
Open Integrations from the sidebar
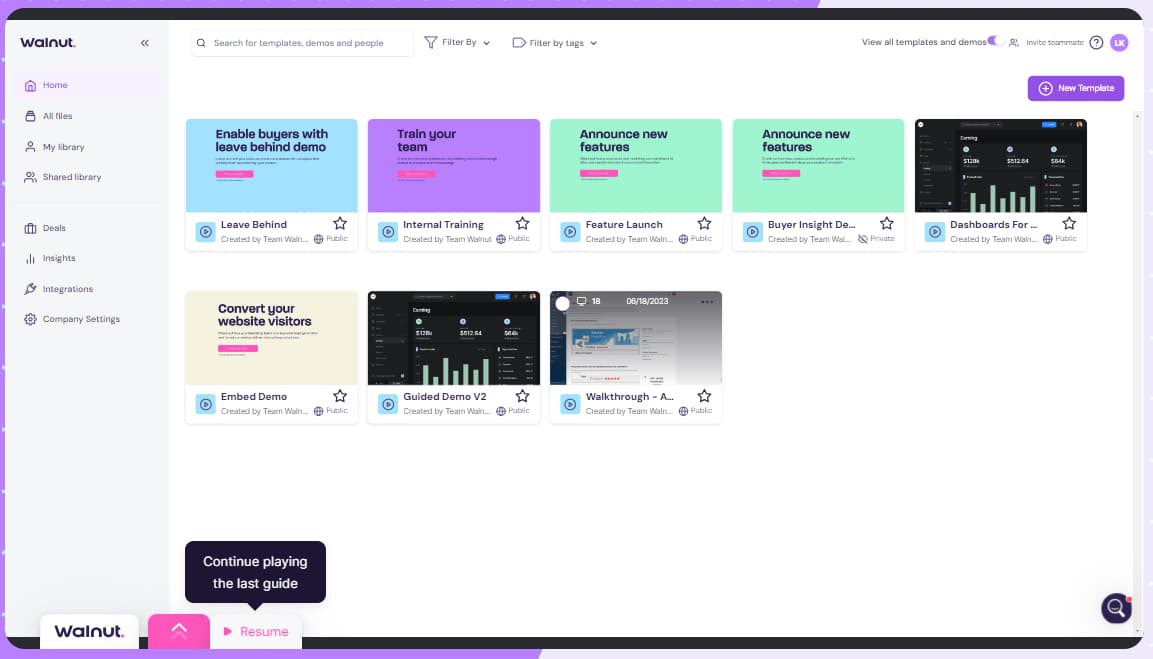click(x=30, y=288)
